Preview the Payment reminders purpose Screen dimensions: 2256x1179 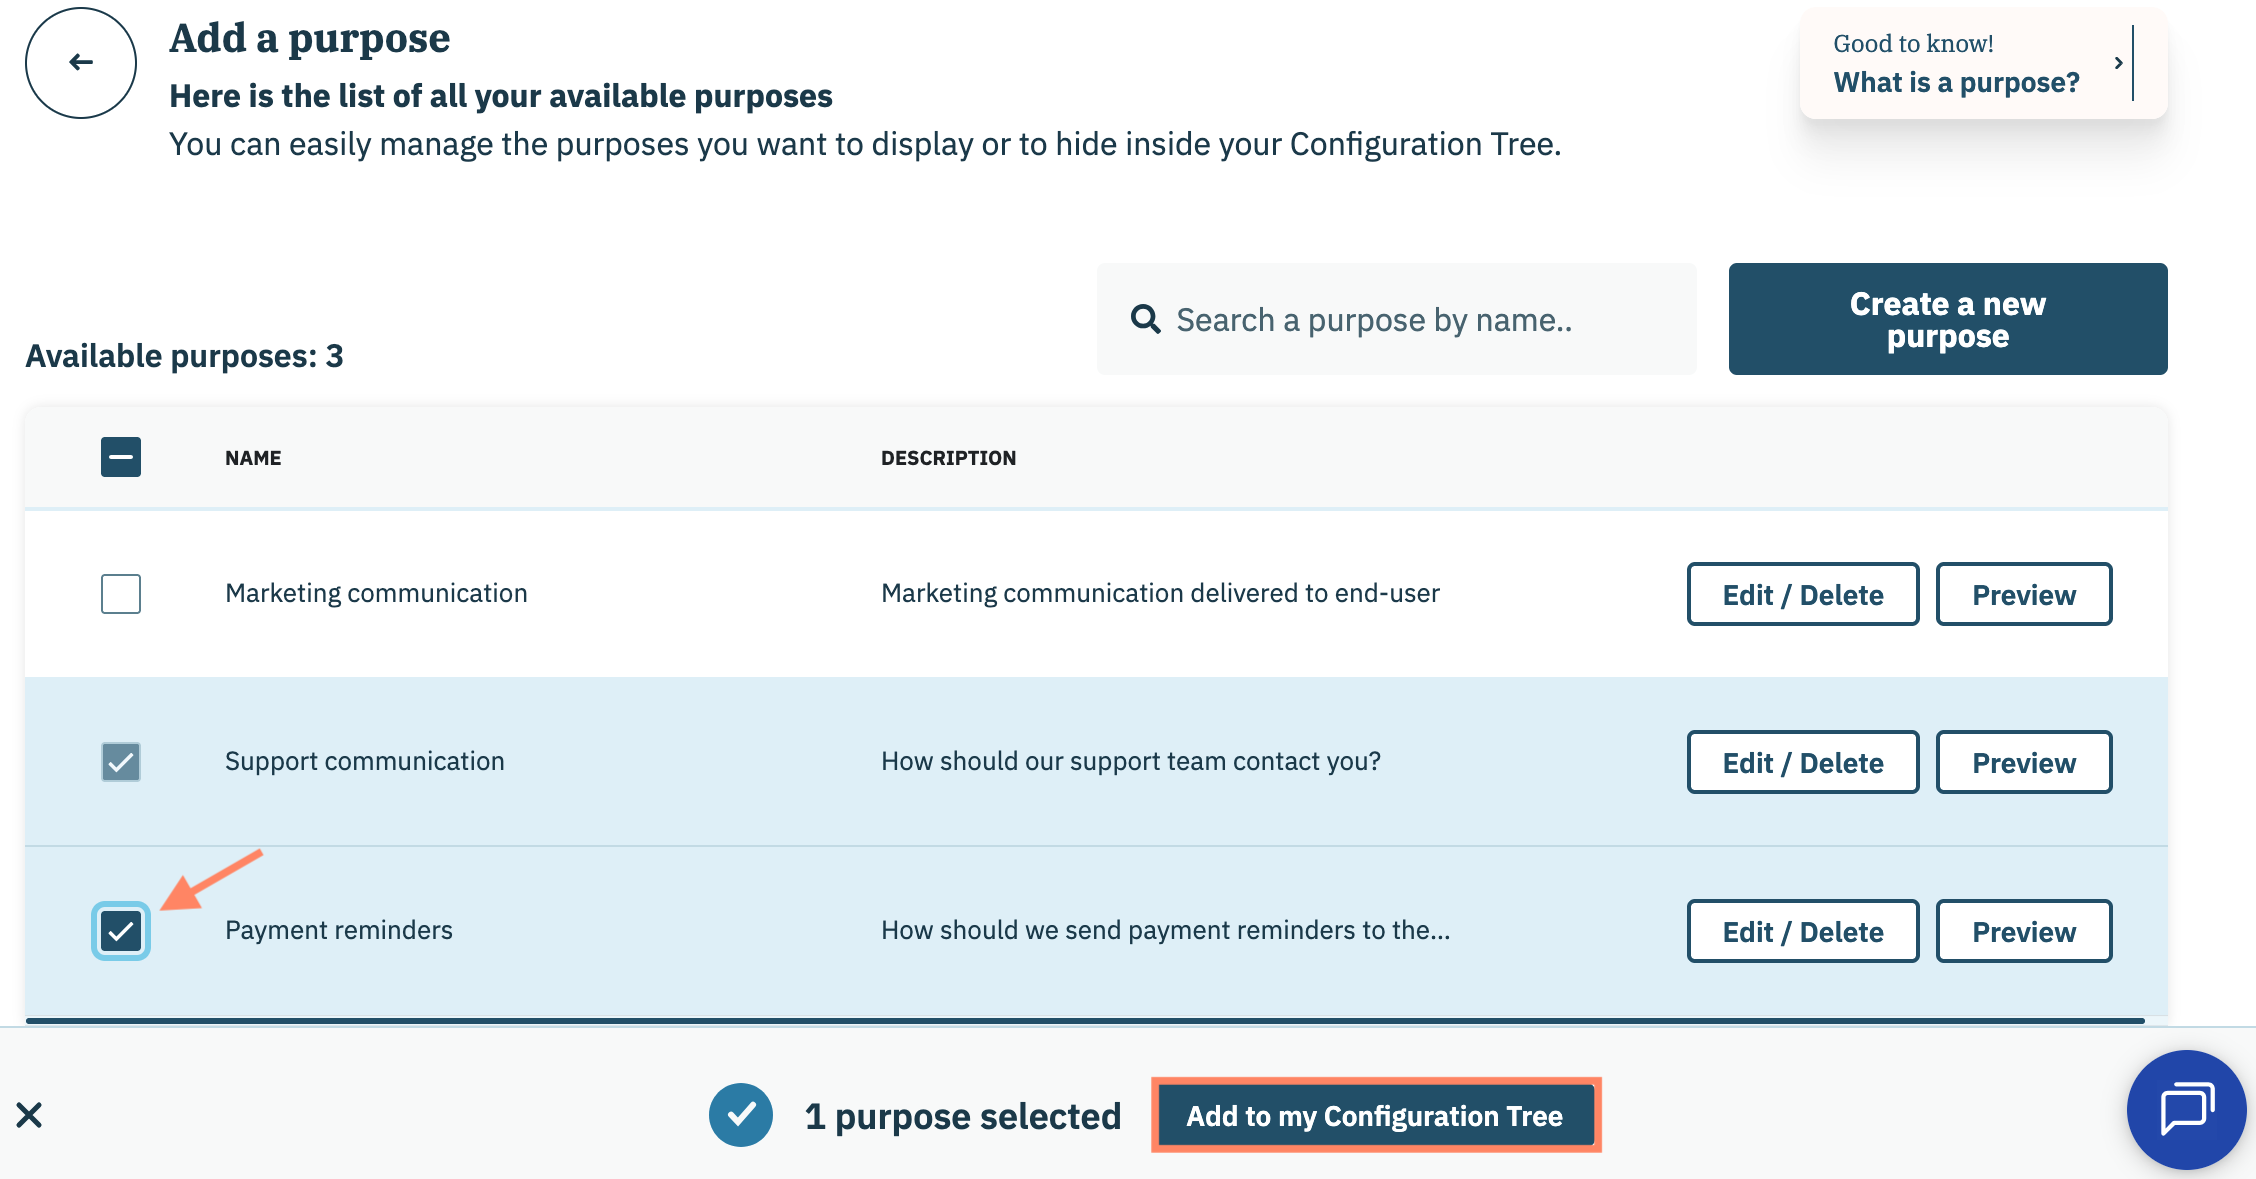click(2023, 932)
